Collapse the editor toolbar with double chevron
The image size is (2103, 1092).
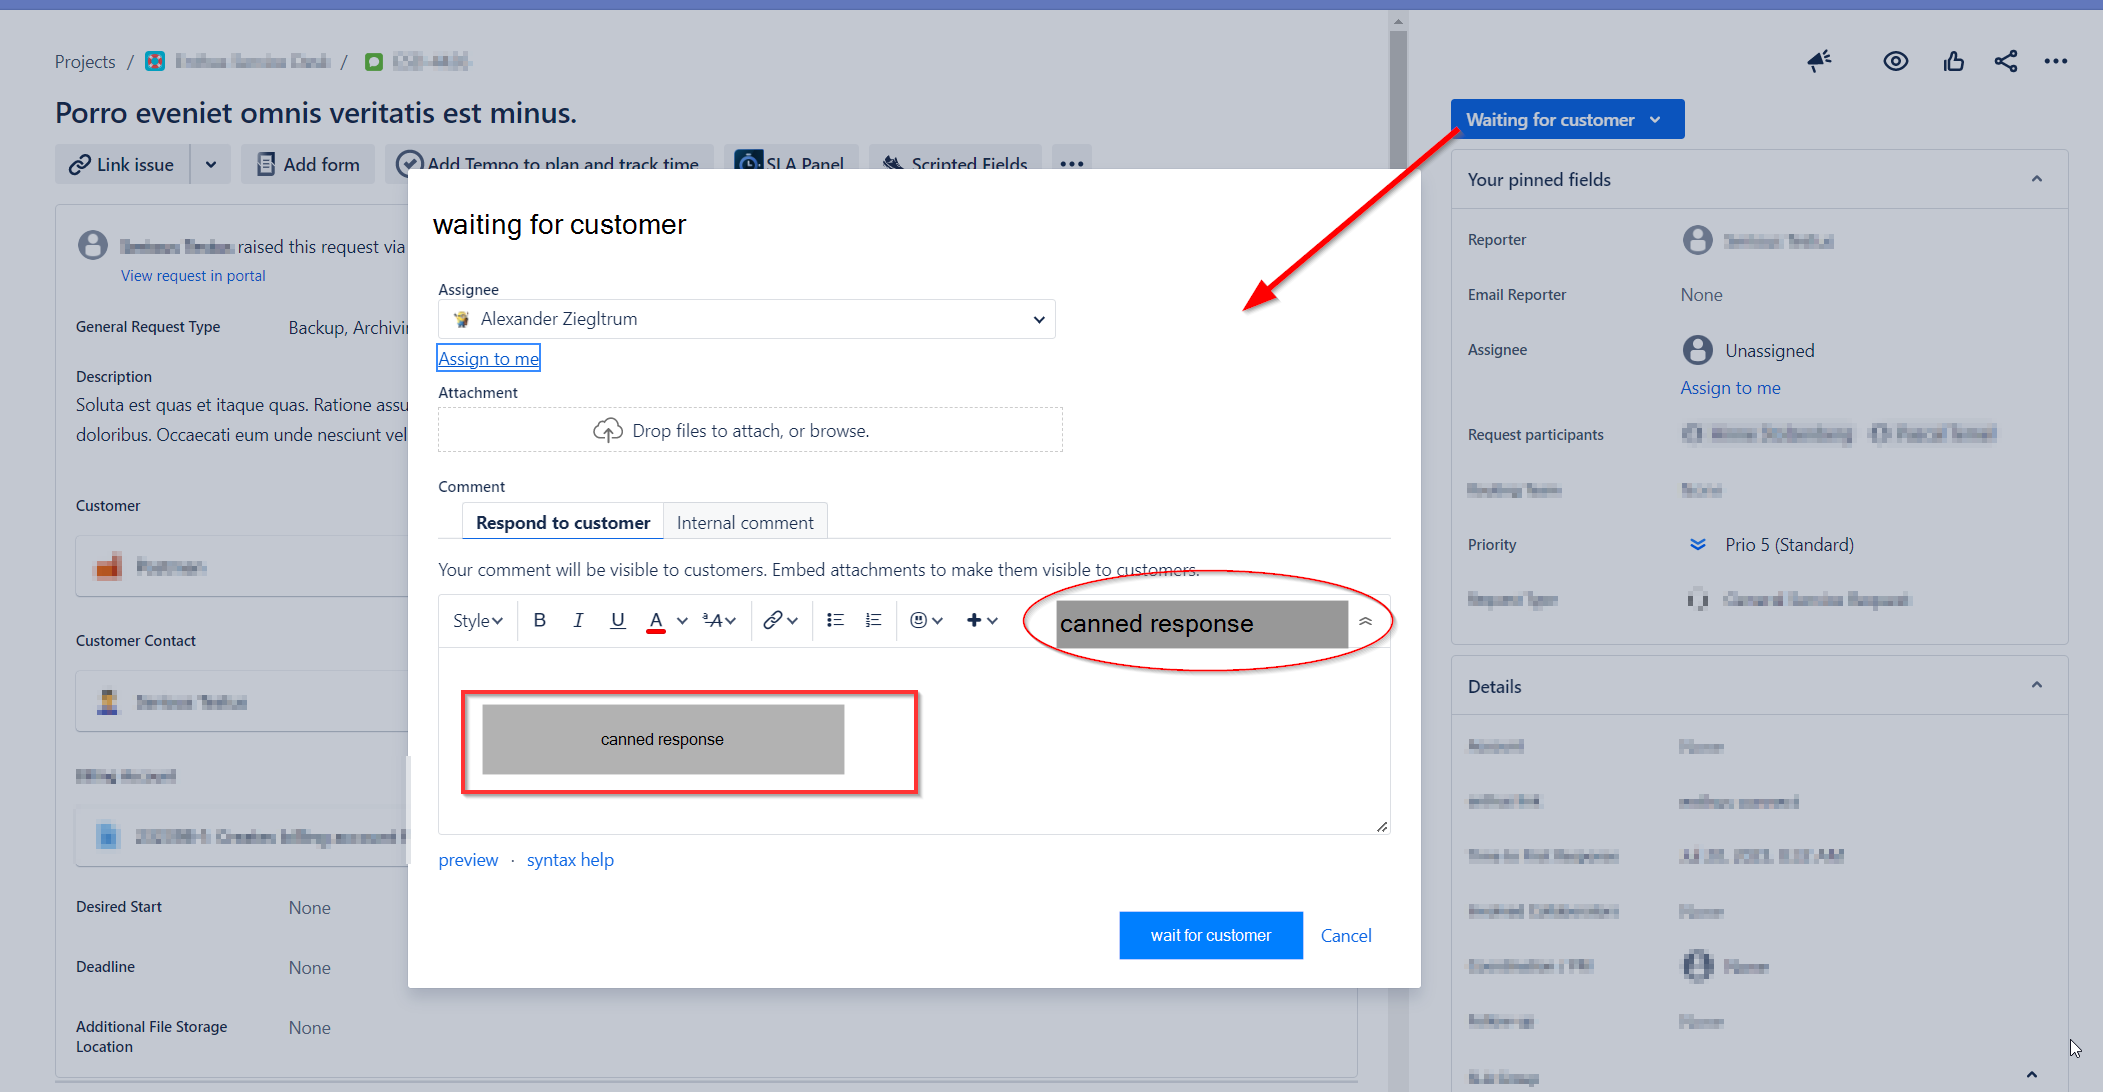[x=1365, y=621]
